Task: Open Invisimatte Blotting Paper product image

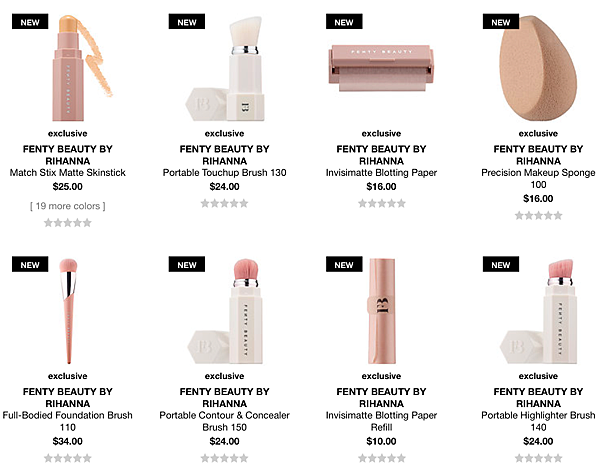Action: [381, 68]
